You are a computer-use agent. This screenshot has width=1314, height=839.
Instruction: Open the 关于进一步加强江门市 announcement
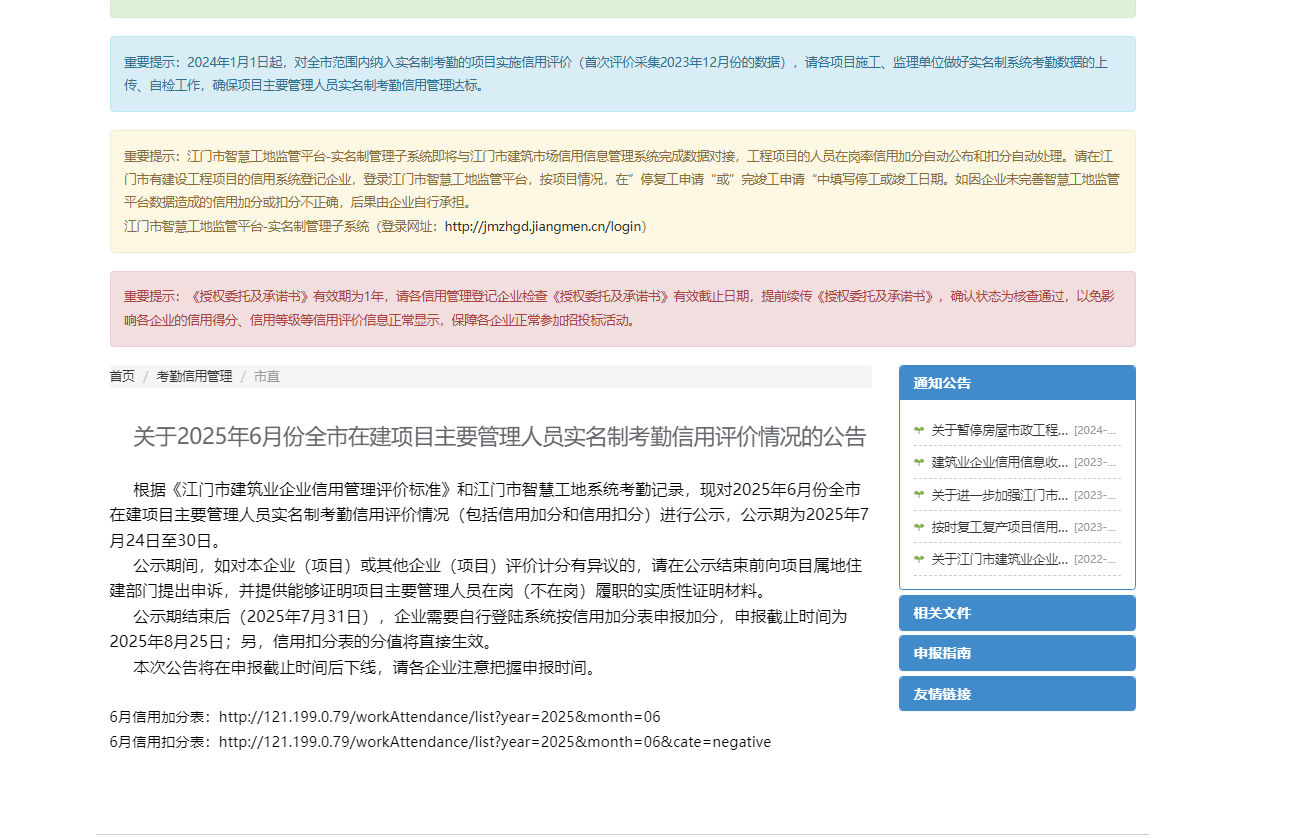999,495
